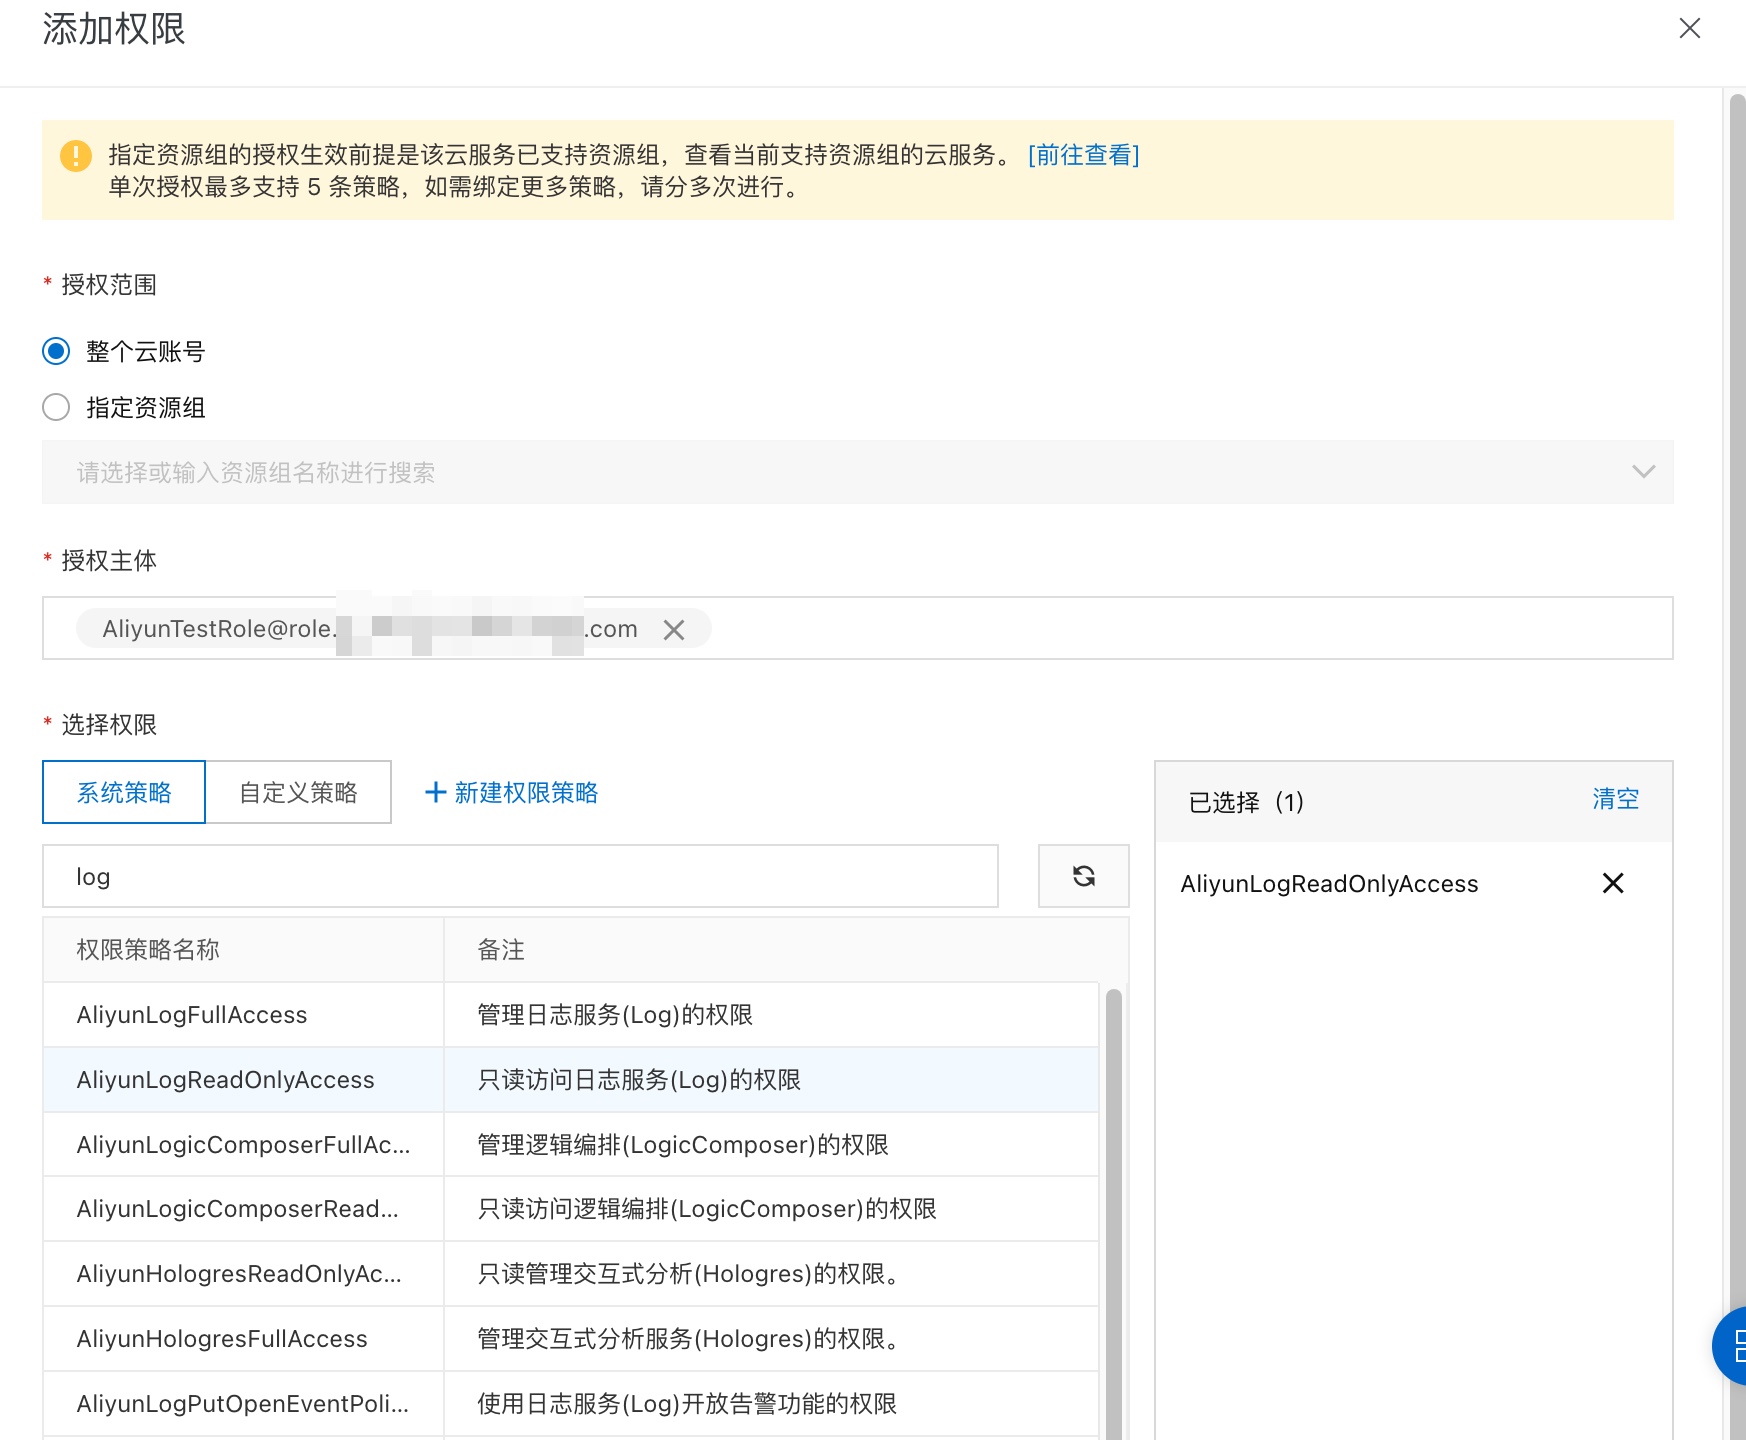The width and height of the screenshot is (1746, 1440).
Task: Select the AliyunLogReadOnlyAccess policy in the table
Action: (x=570, y=1080)
